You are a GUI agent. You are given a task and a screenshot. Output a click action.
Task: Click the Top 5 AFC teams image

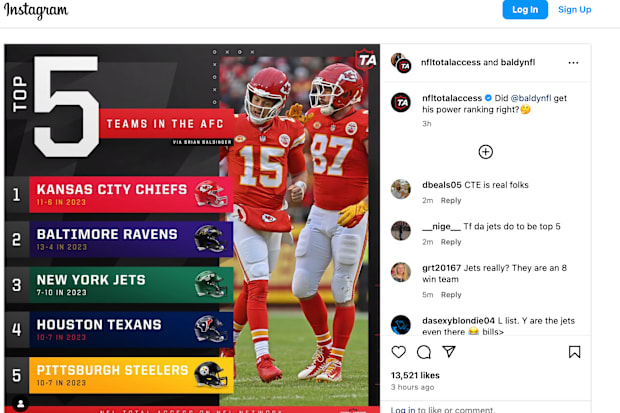click(x=193, y=225)
